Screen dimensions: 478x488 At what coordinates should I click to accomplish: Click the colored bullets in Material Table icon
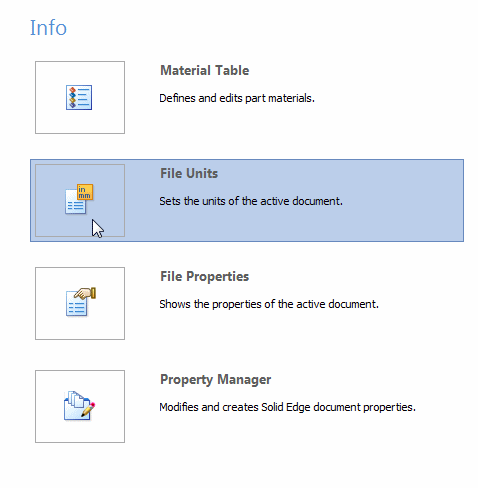pyautogui.click(x=72, y=97)
